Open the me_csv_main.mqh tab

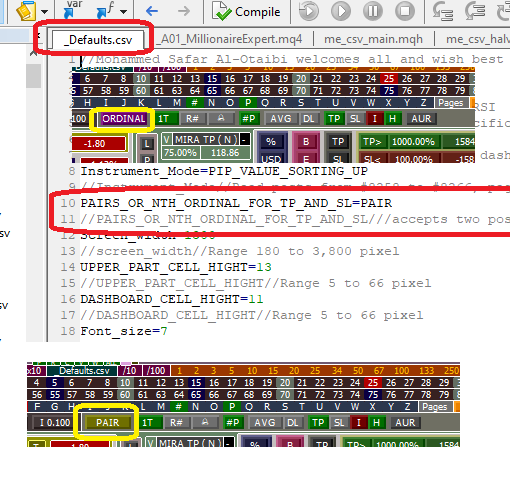pos(373,39)
